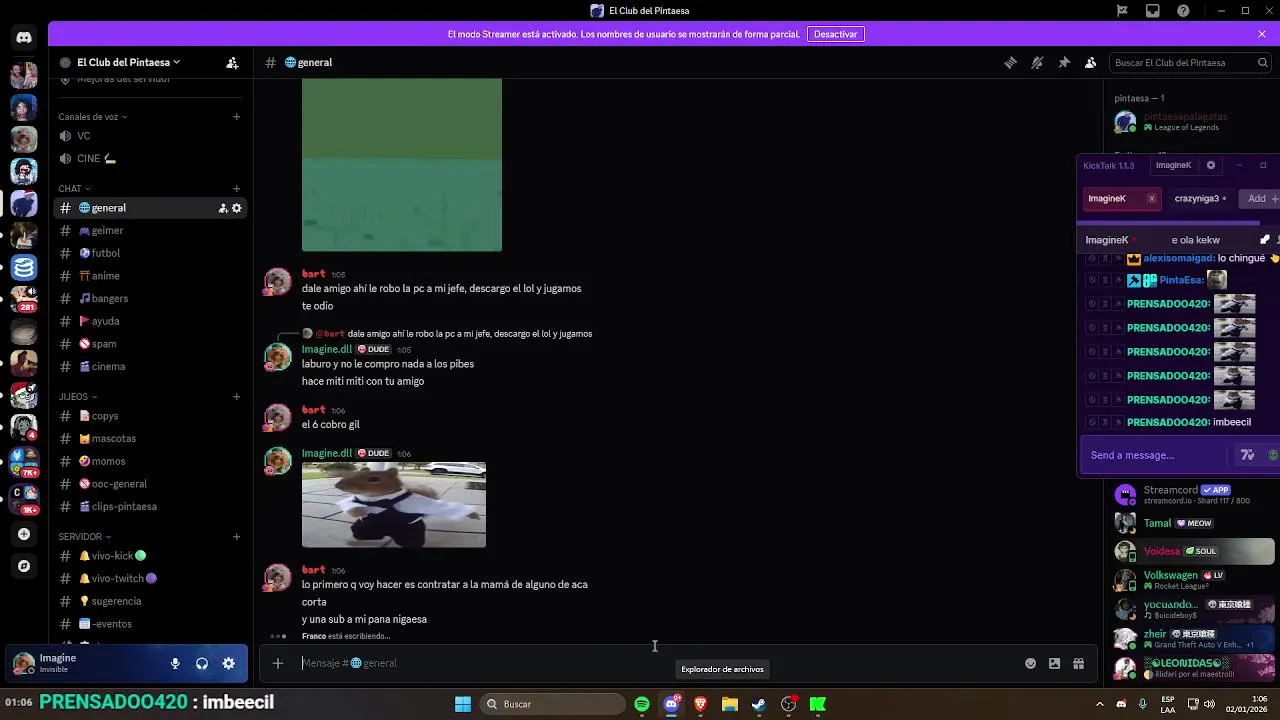1280x720 pixels.
Task: Open Windows Start menu
Action: pyautogui.click(x=463, y=704)
